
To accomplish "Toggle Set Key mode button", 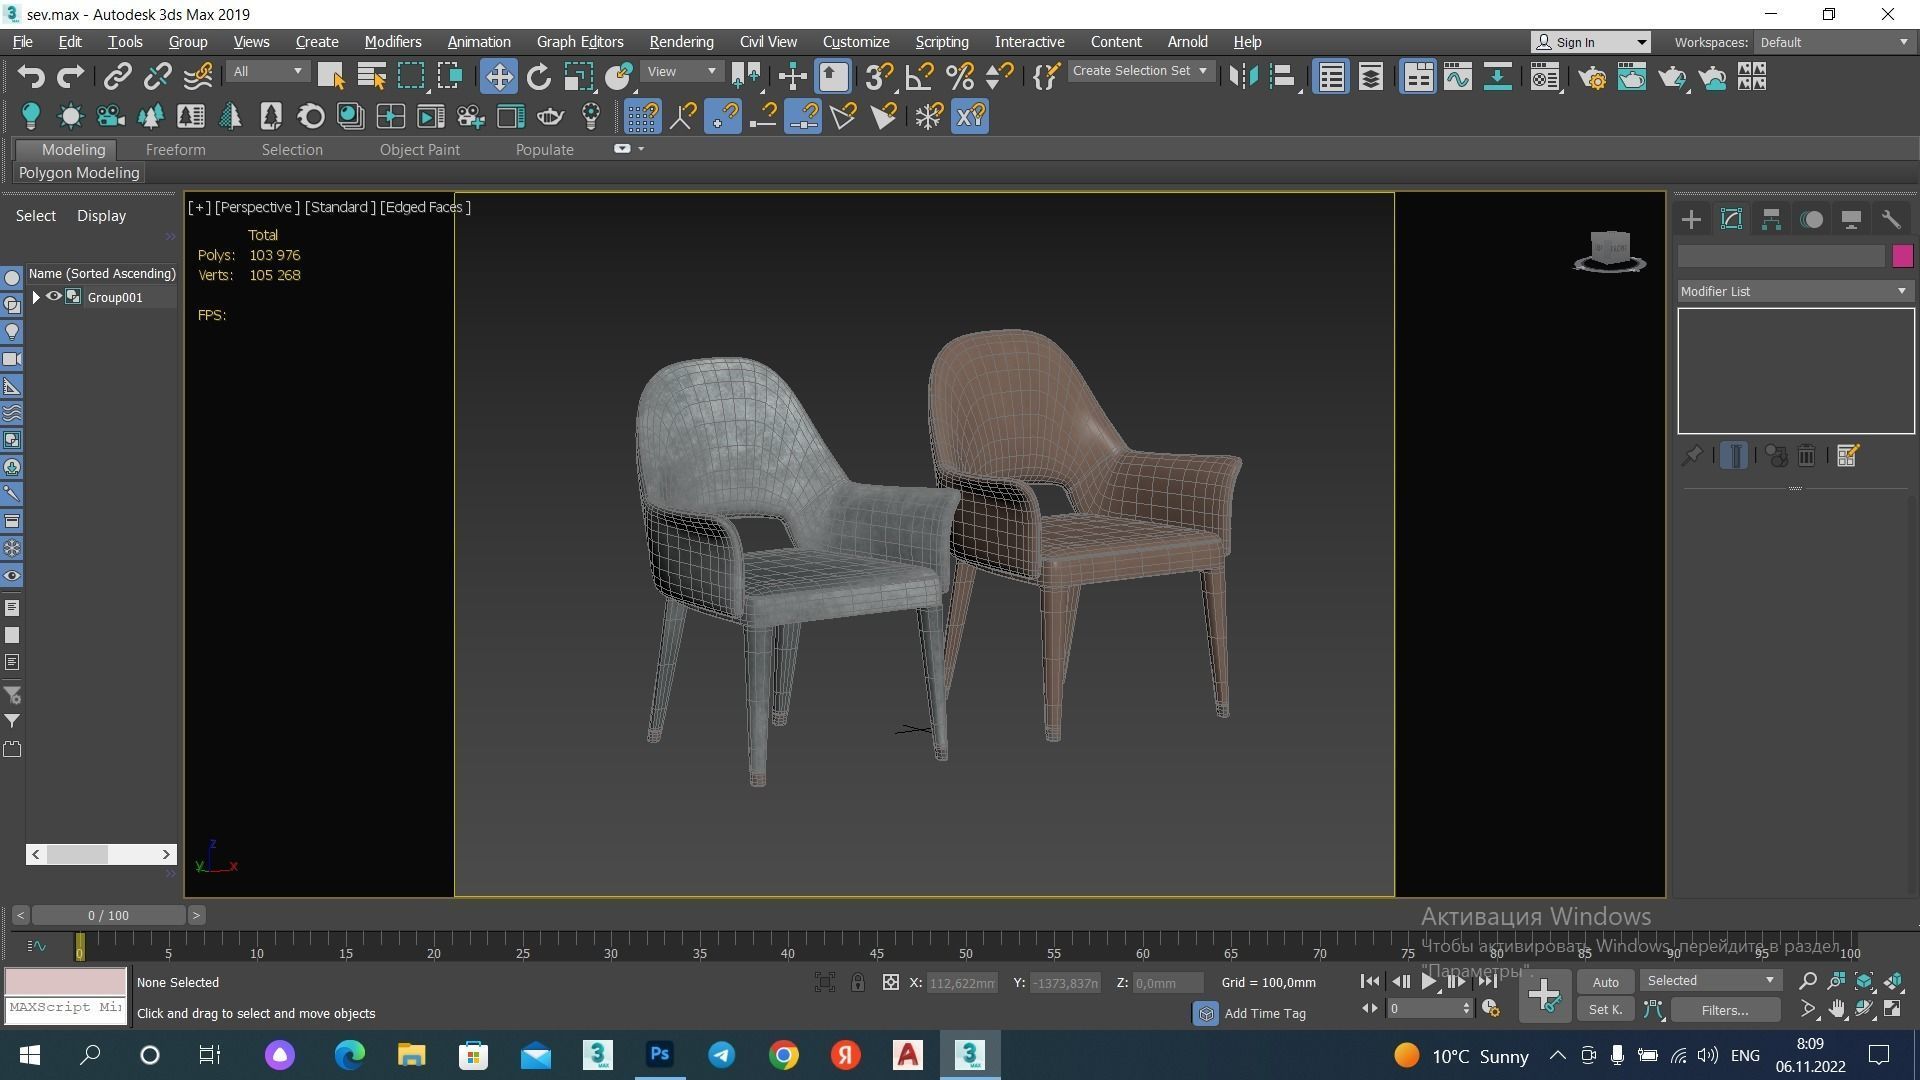I will click(1605, 1010).
